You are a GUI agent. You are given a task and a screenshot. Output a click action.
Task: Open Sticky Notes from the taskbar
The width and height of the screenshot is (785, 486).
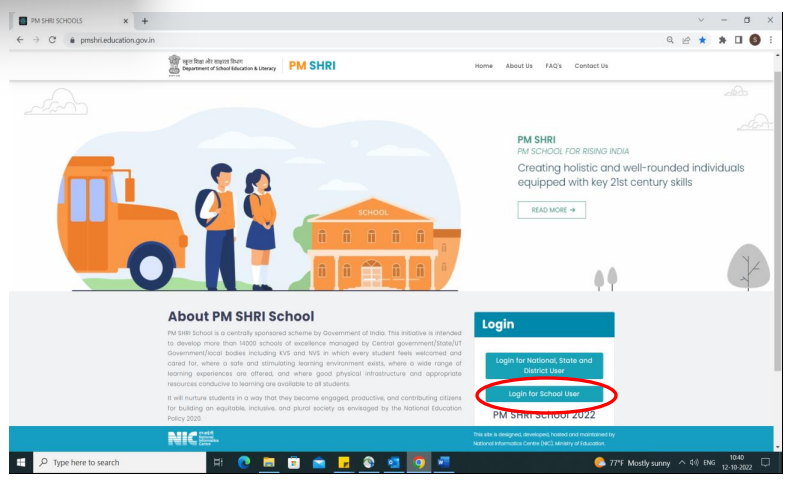point(344,462)
